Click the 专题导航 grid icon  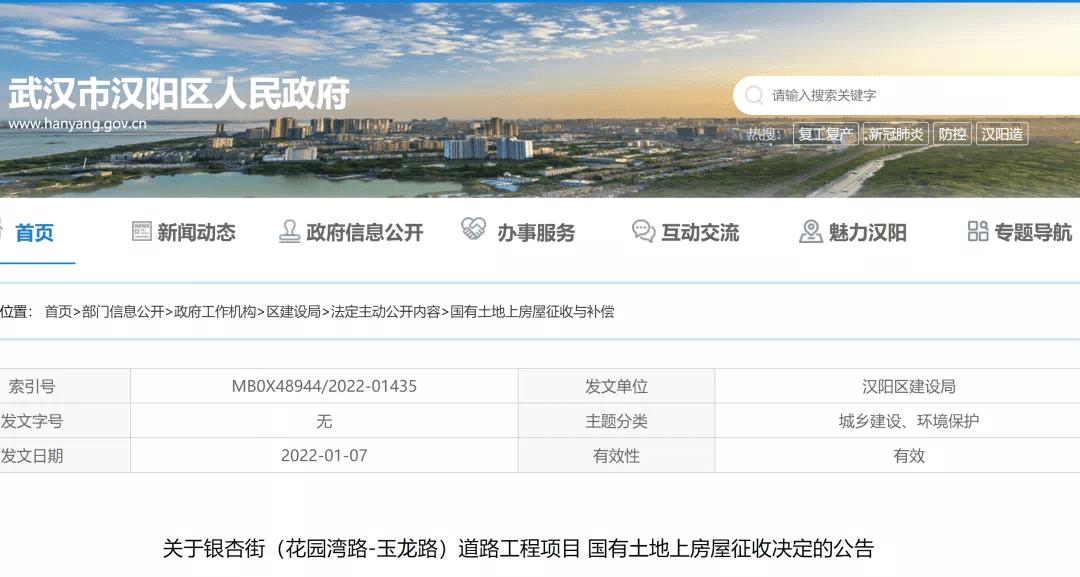click(977, 231)
